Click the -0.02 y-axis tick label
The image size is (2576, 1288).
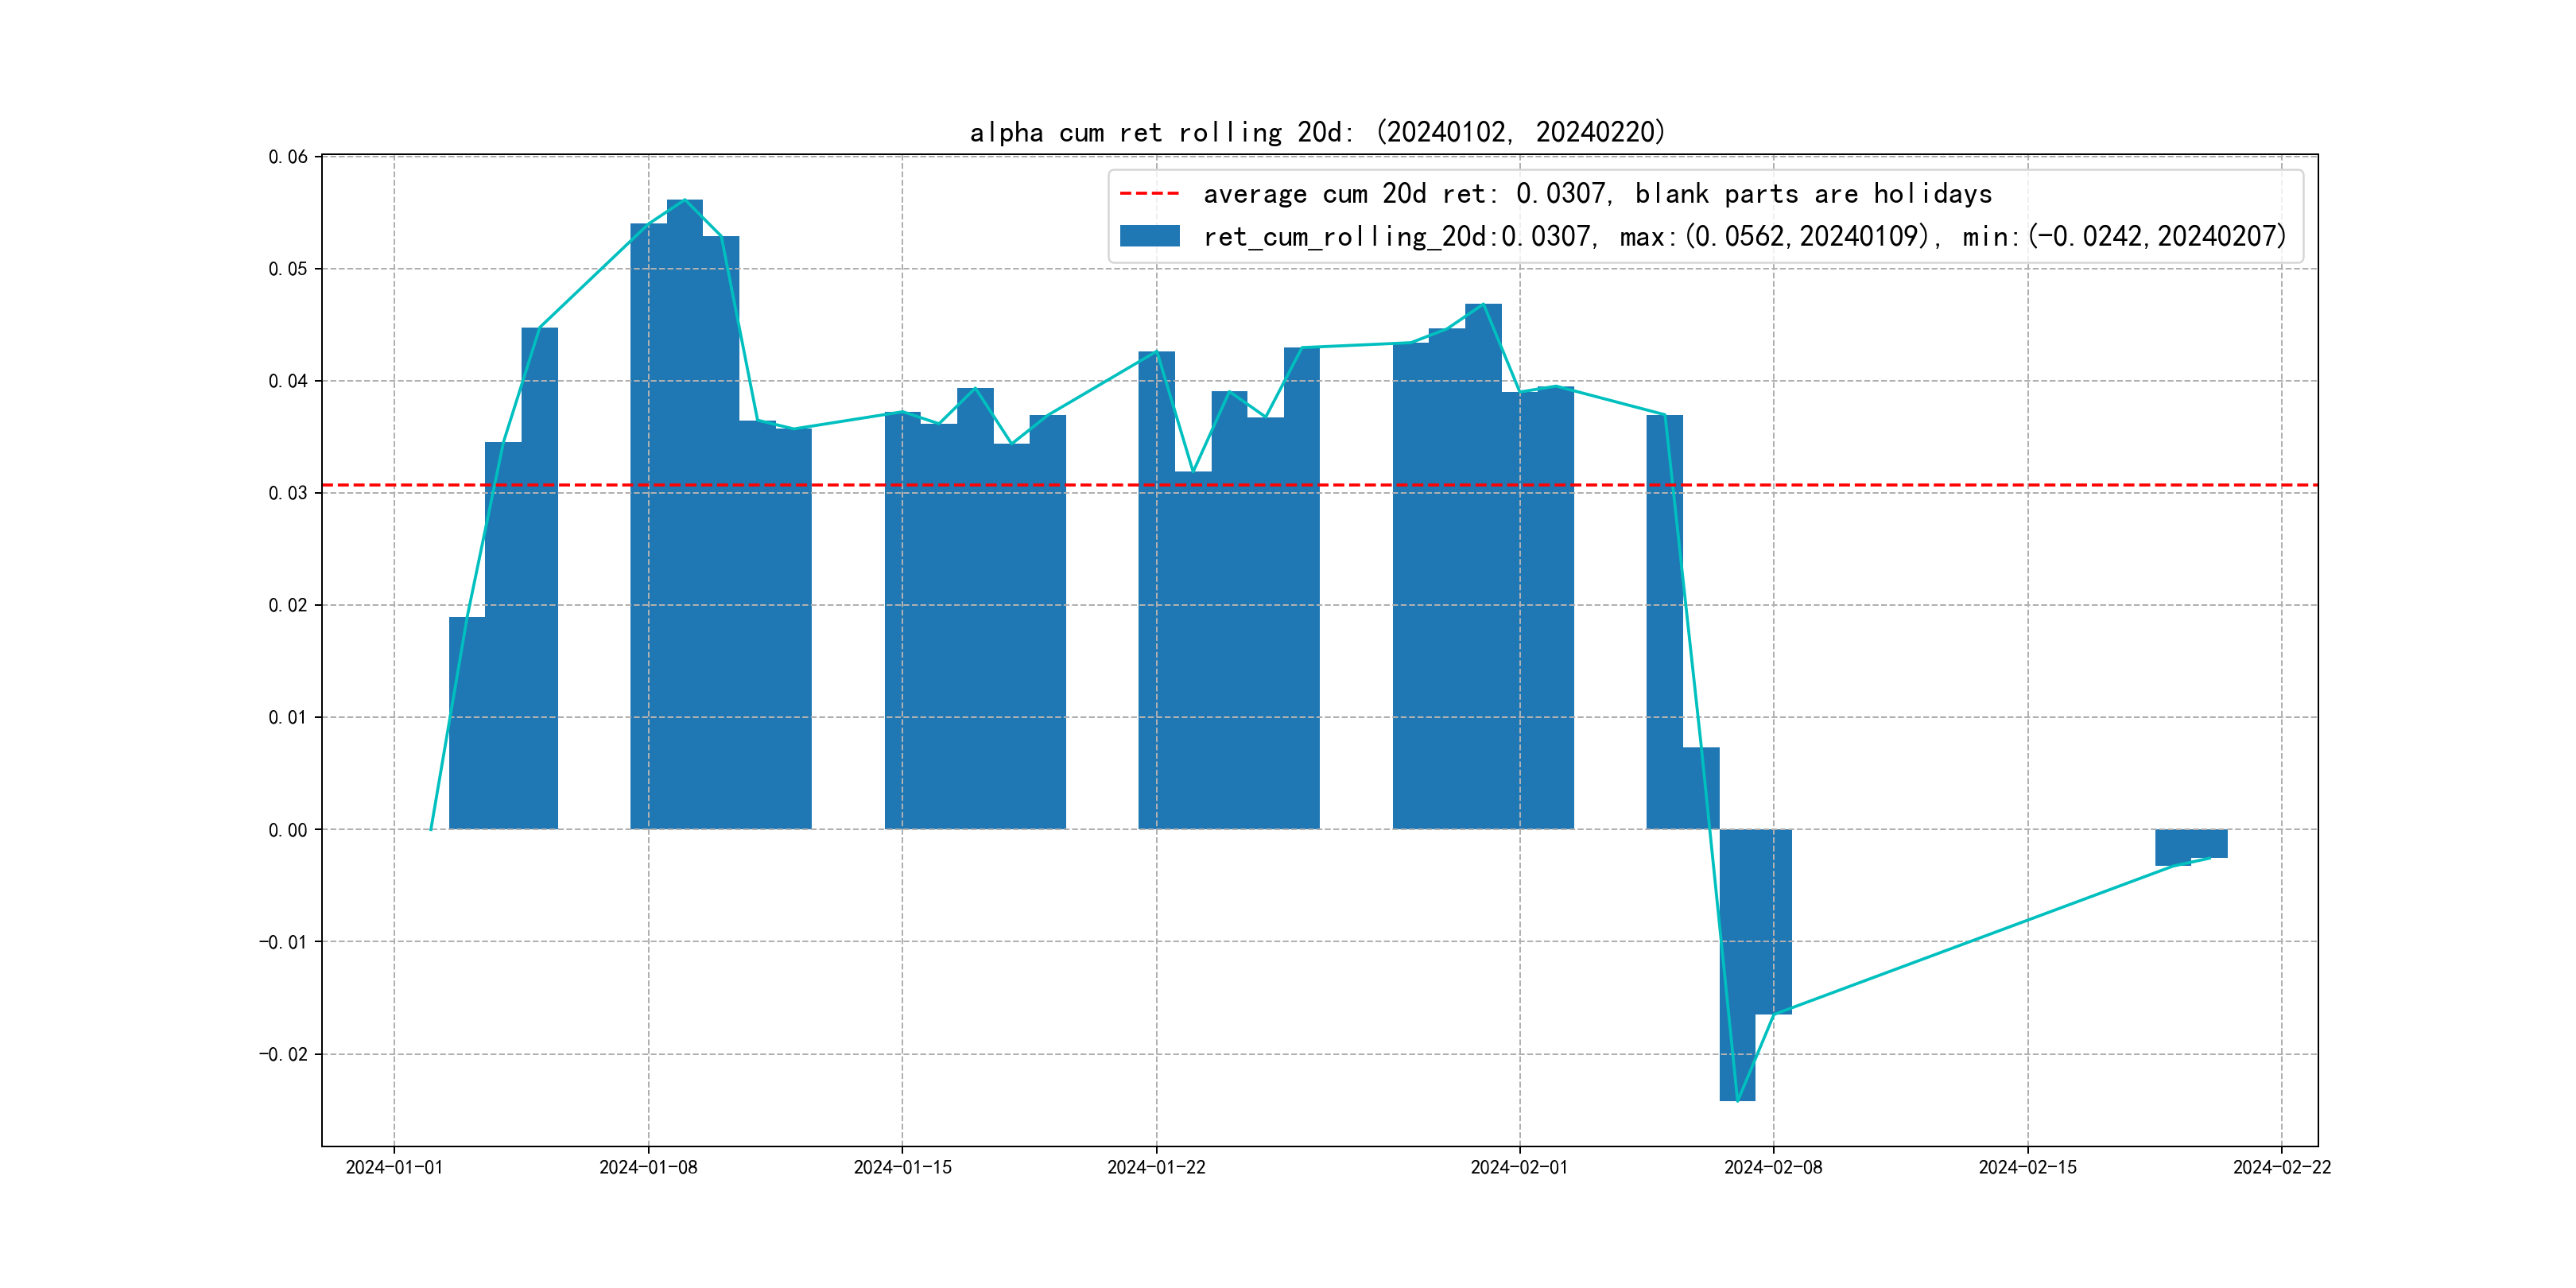(284, 1054)
